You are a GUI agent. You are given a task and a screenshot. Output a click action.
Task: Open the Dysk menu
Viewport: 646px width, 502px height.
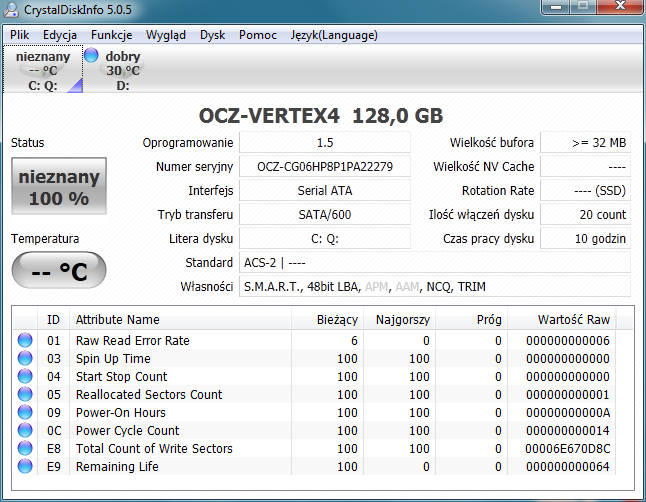pos(213,35)
